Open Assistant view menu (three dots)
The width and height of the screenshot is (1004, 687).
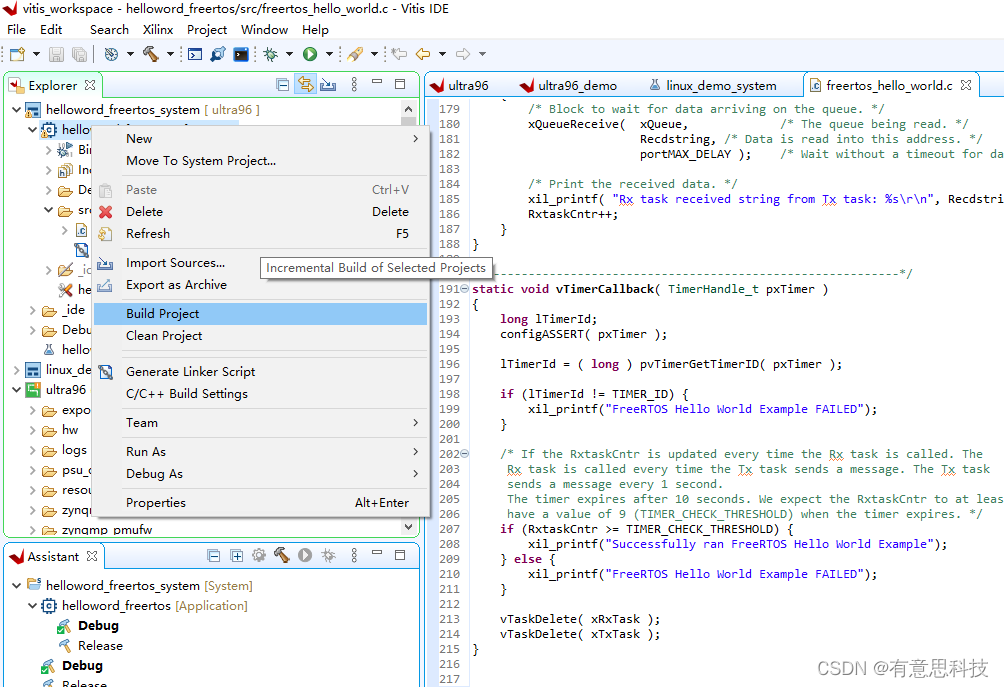[354, 556]
